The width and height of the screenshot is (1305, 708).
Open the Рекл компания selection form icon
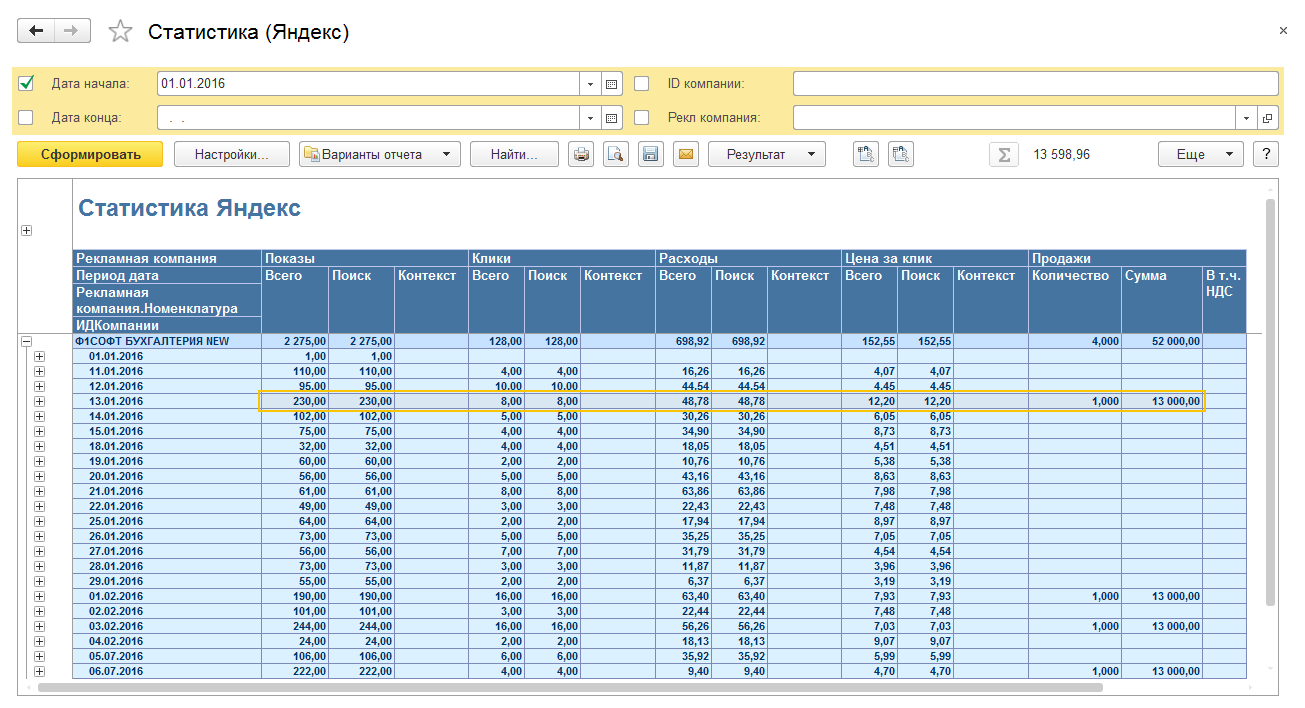1267,118
